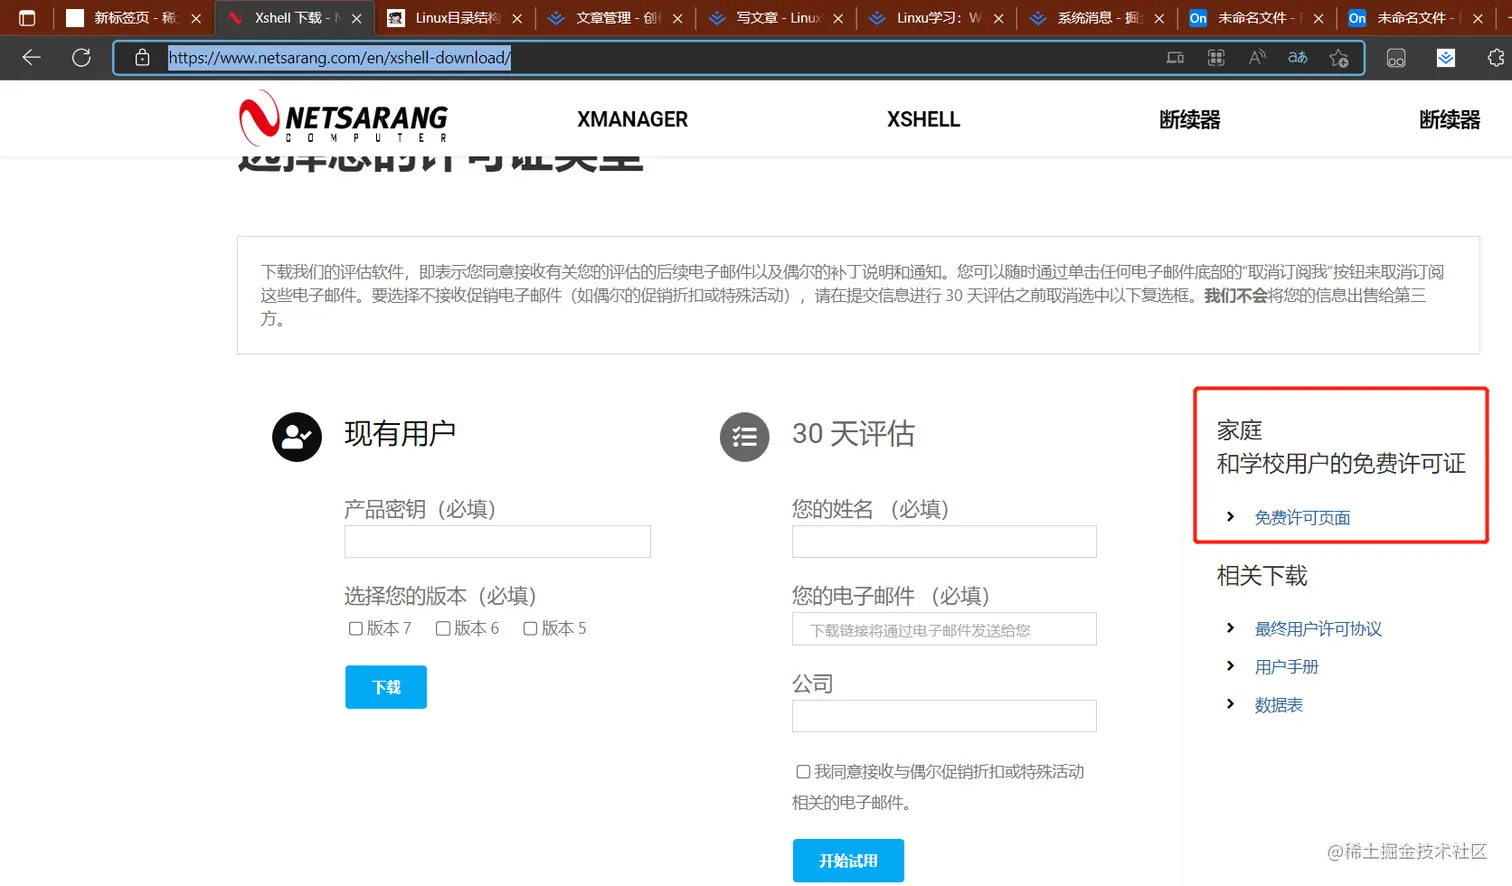
Task: Click the browser address bar URL
Action: (x=339, y=58)
